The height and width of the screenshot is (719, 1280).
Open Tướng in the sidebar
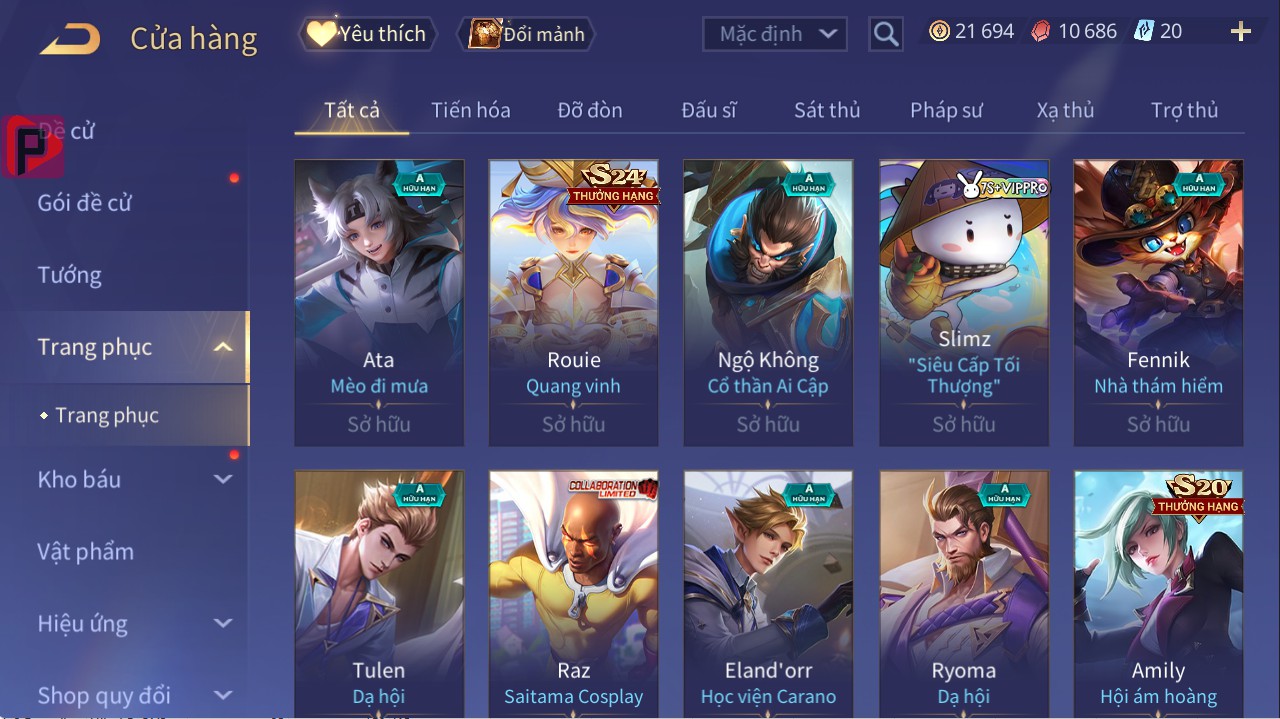(x=70, y=275)
